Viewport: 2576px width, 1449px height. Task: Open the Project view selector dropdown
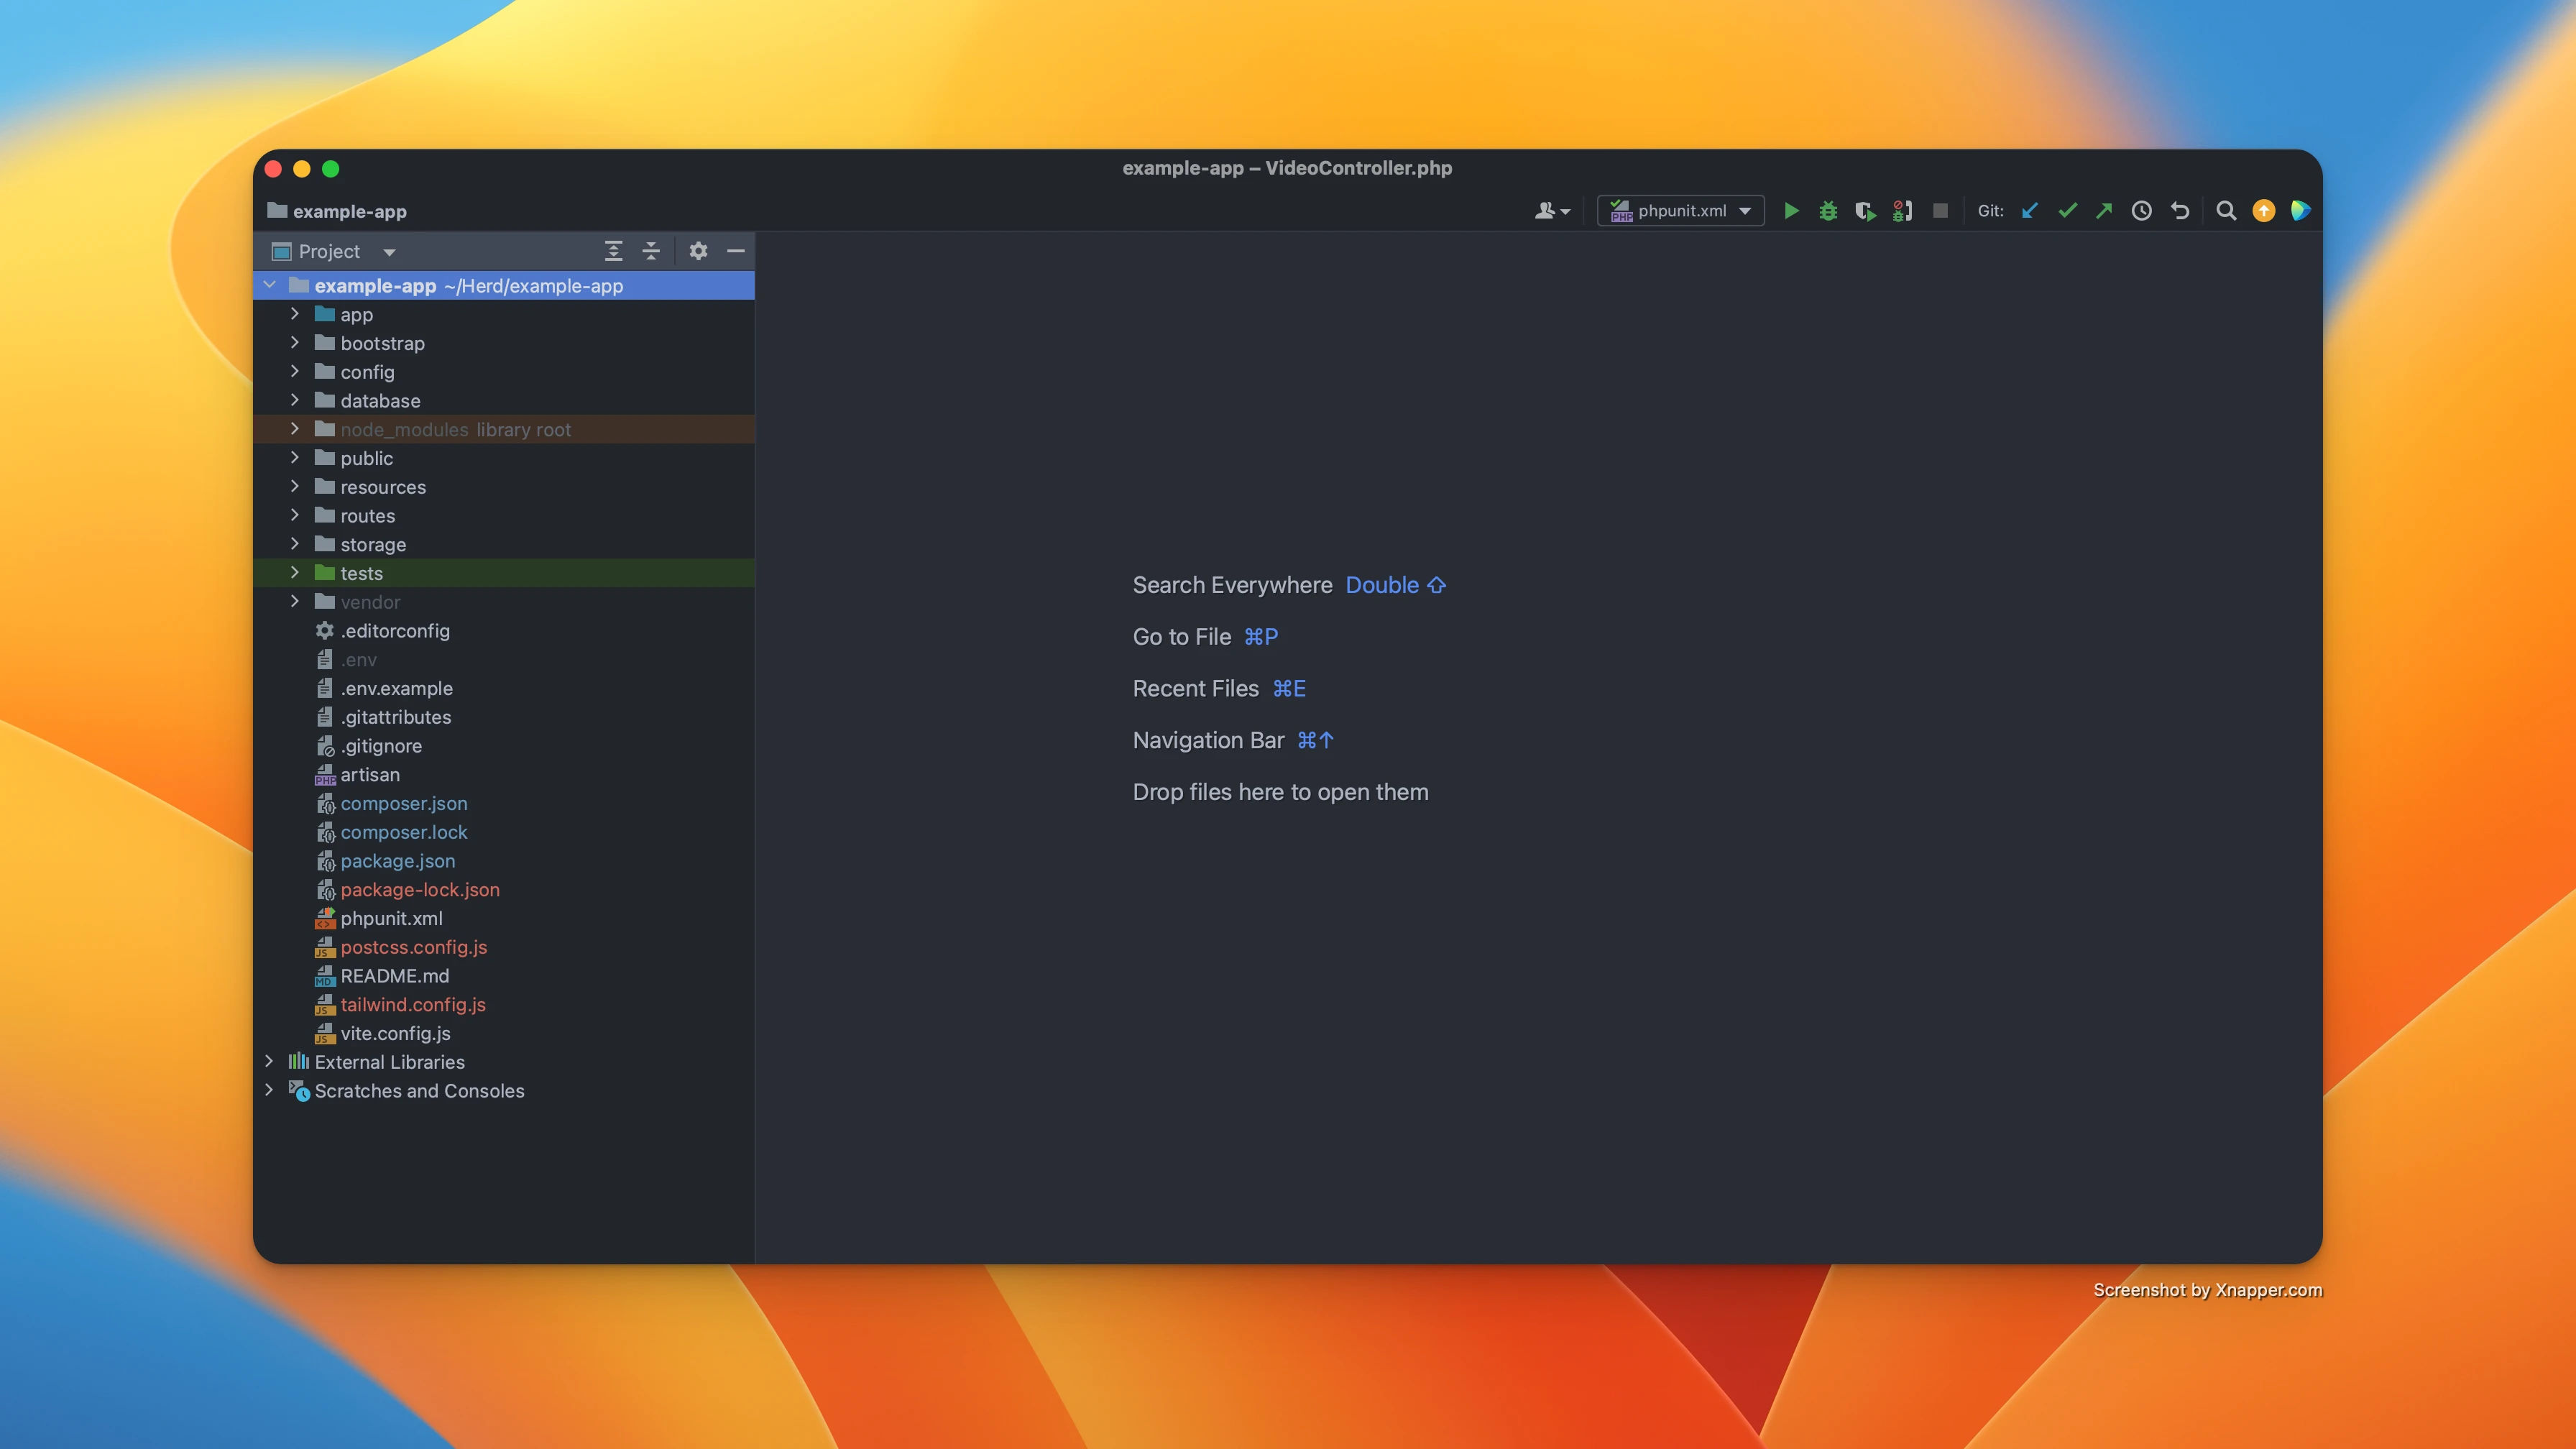coord(334,252)
